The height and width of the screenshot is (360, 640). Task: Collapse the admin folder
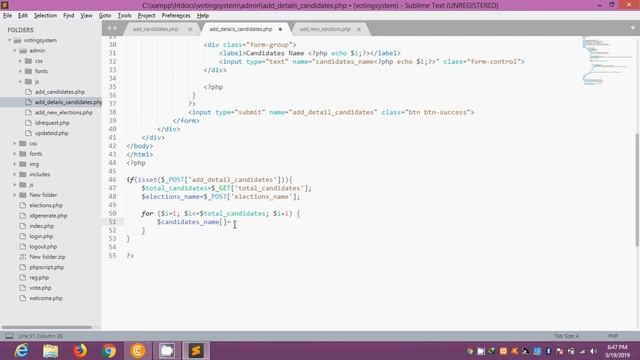click(x=15, y=51)
